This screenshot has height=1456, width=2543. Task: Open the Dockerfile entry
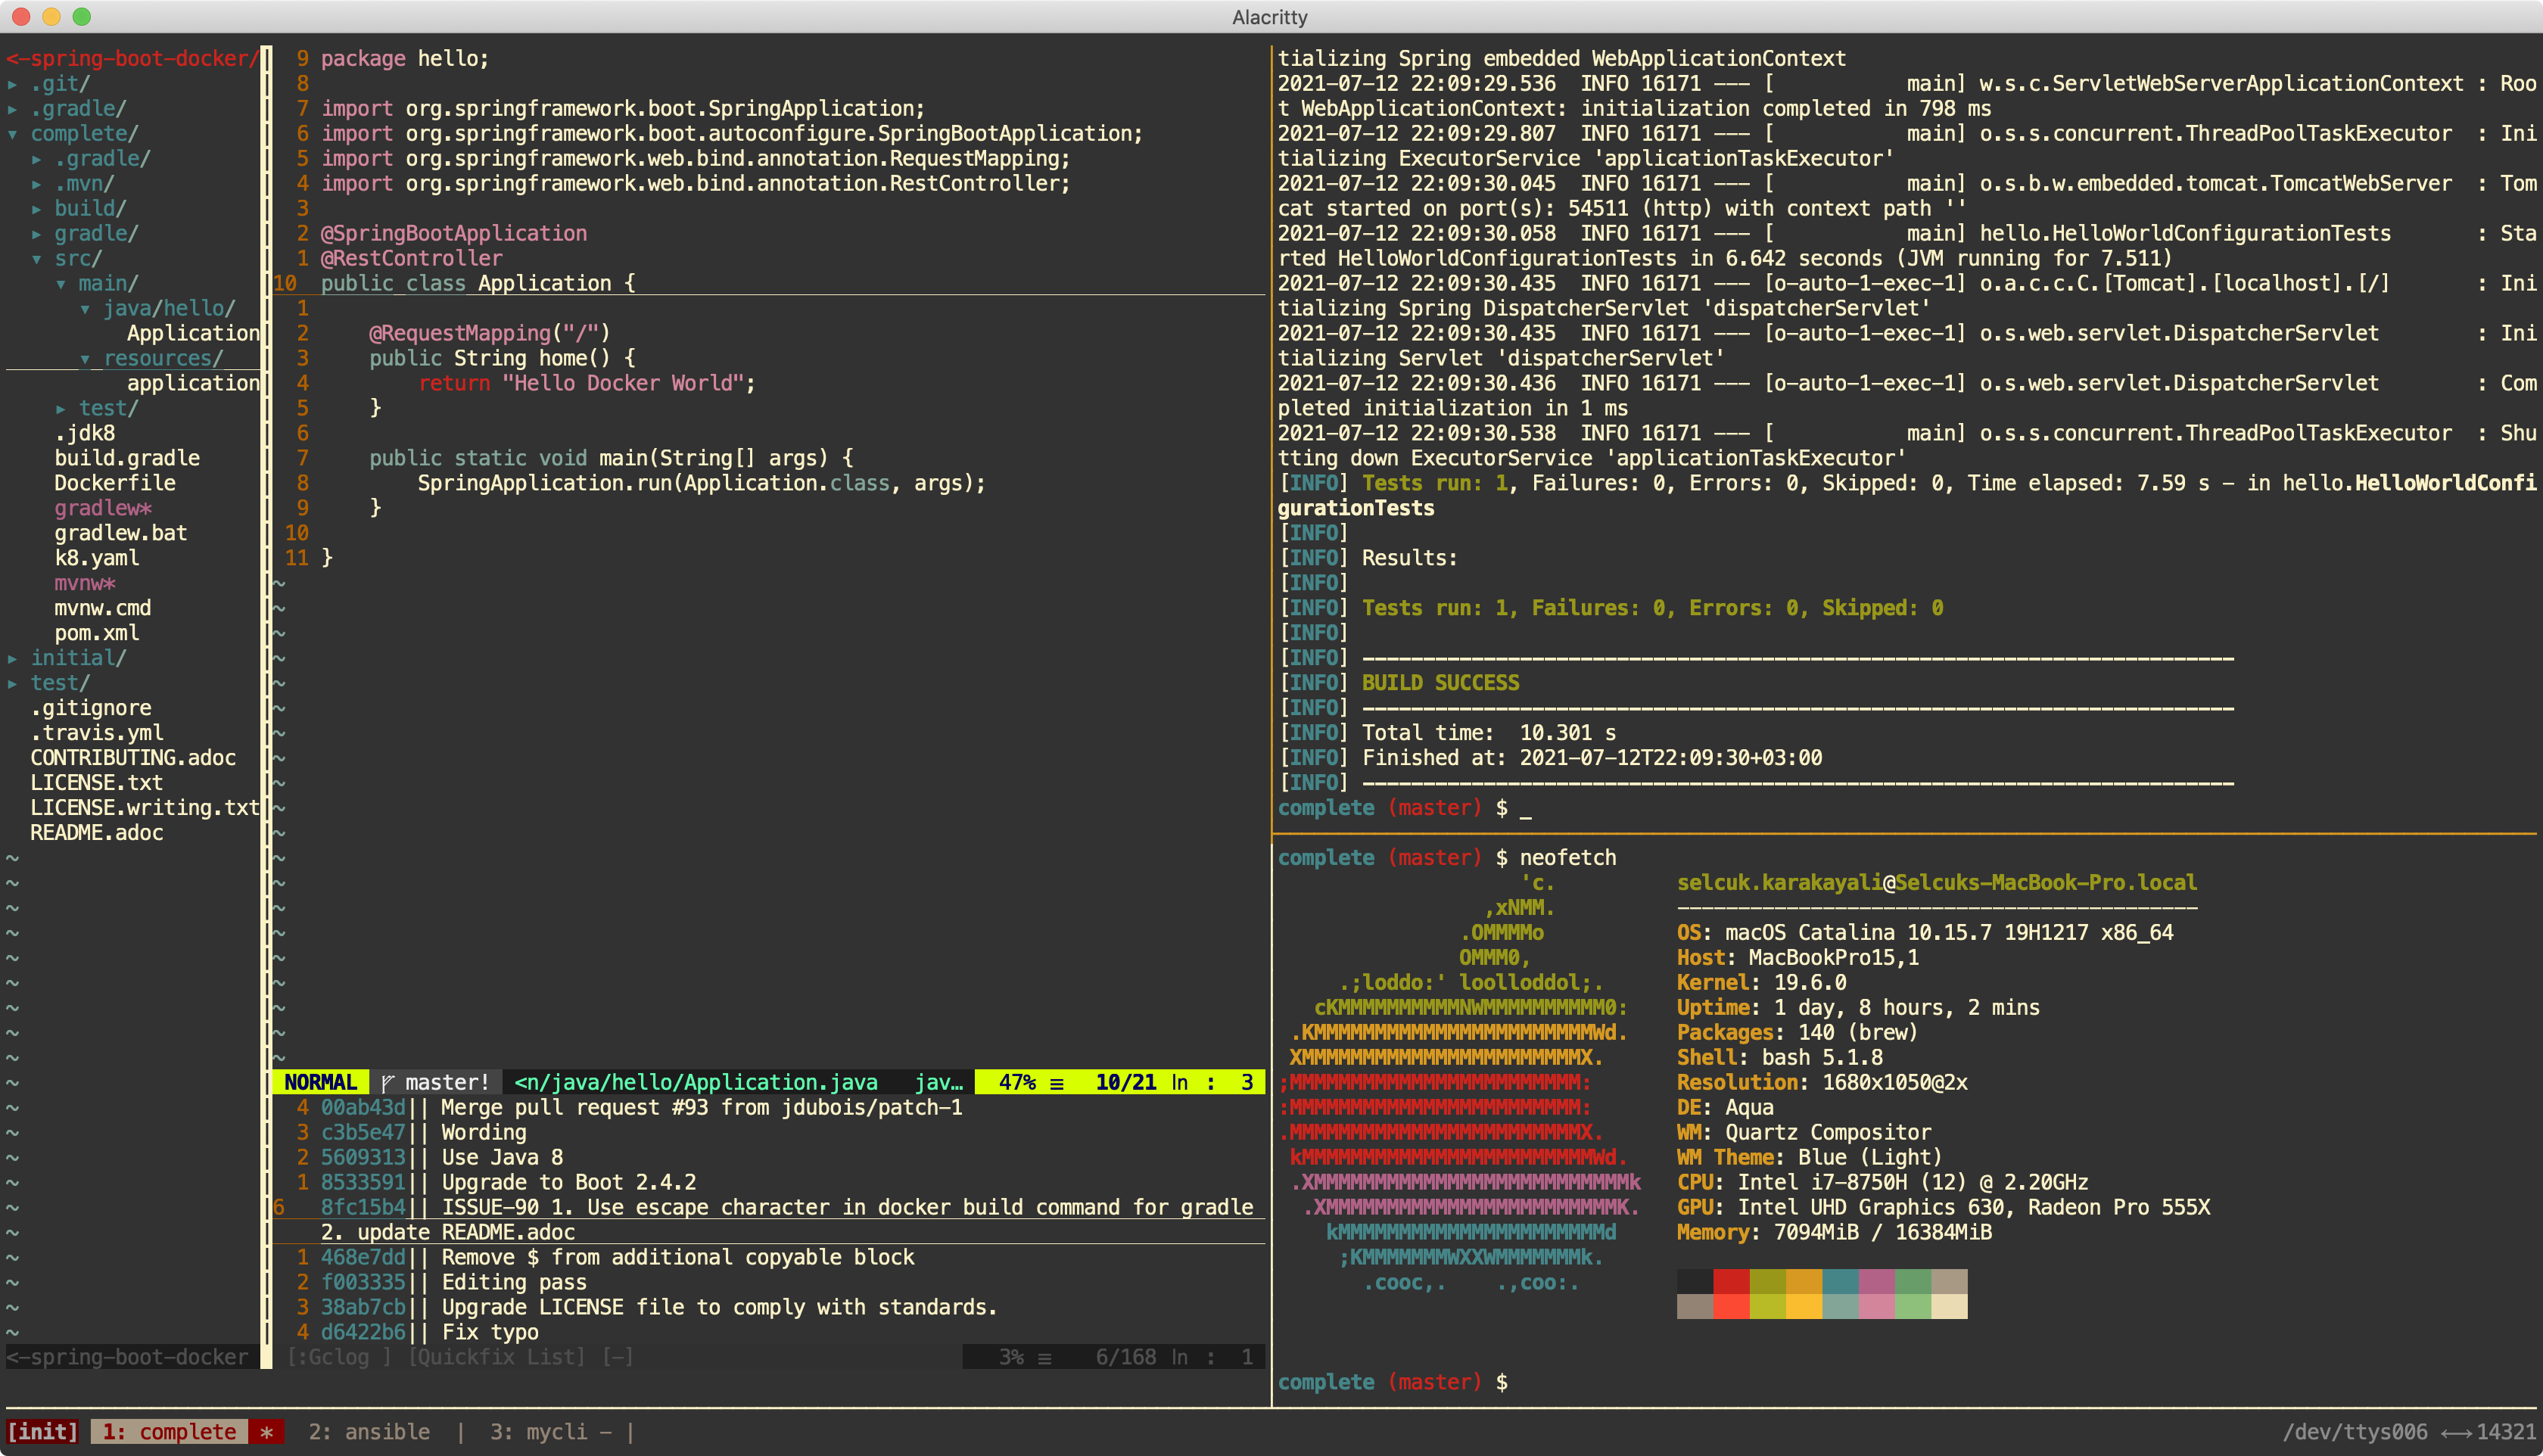point(115,484)
